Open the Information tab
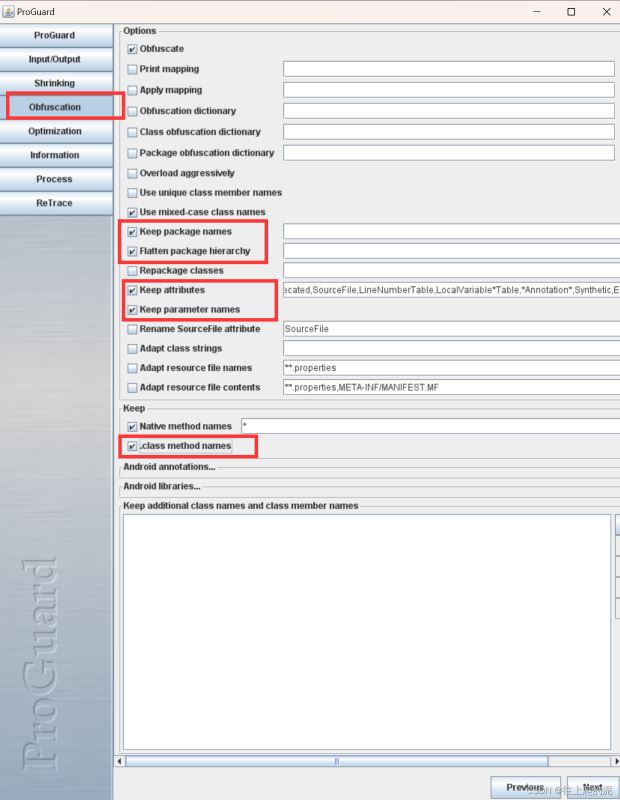 55,155
